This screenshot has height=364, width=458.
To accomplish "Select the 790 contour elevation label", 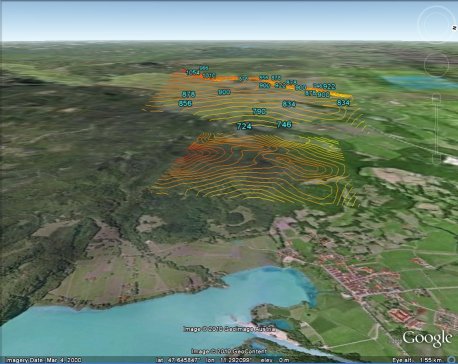I will pos(259,111).
